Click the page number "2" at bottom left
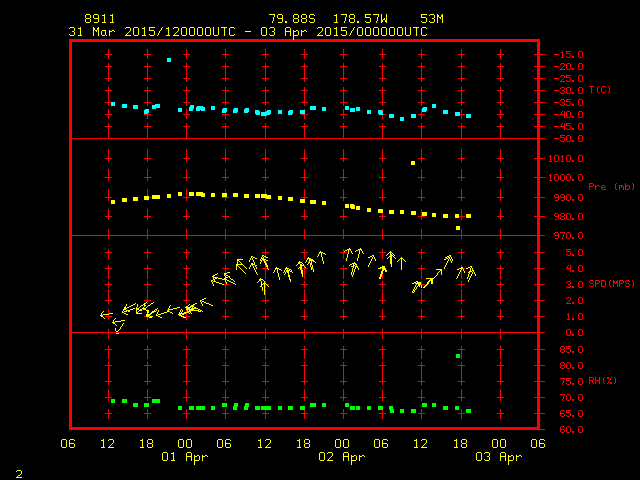 pyautogui.click(x=19, y=474)
